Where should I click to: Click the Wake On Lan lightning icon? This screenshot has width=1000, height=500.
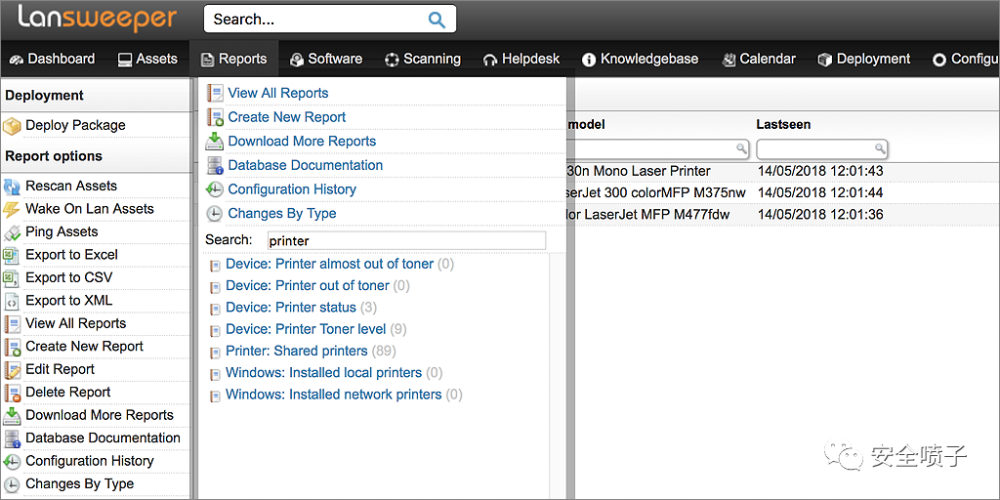12,210
